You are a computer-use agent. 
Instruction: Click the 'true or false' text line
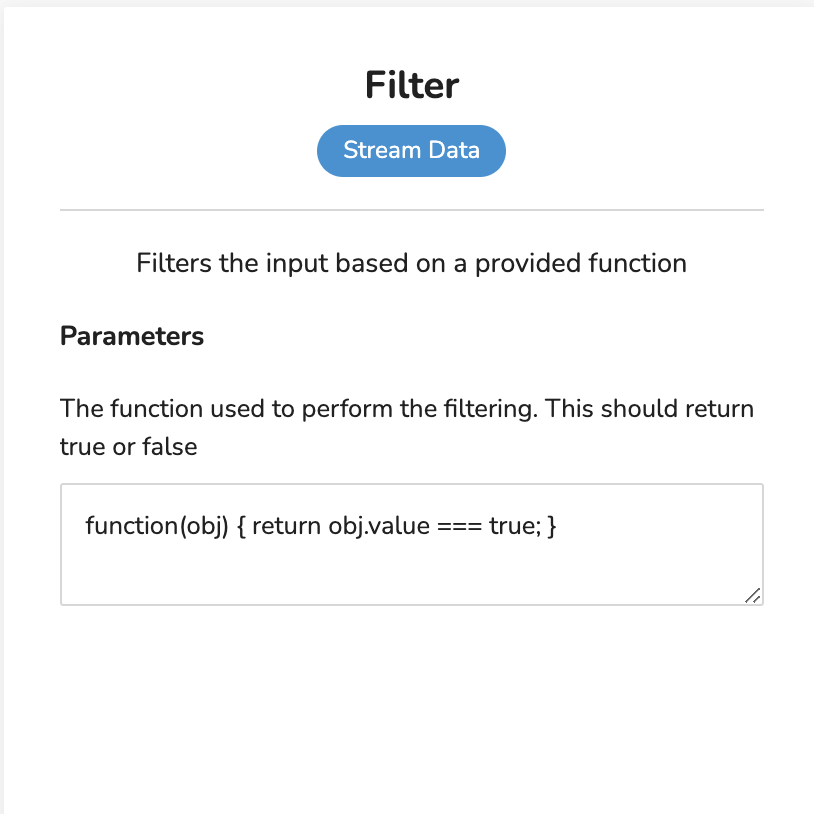(129, 446)
